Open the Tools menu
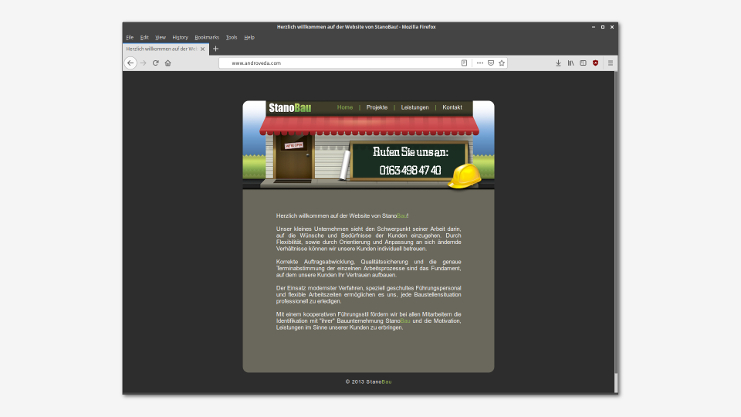This screenshot has height=417, width=741. click(232, 37)
